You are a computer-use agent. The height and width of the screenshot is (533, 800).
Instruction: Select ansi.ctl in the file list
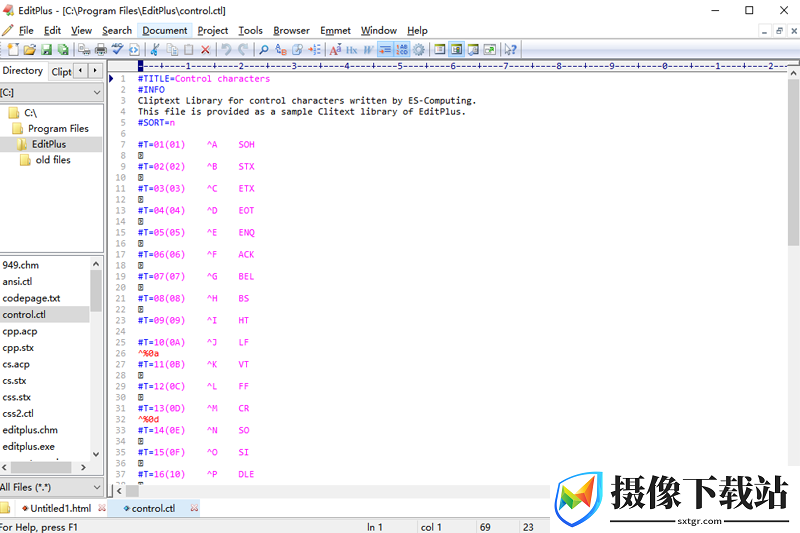(x=17, y=282)
